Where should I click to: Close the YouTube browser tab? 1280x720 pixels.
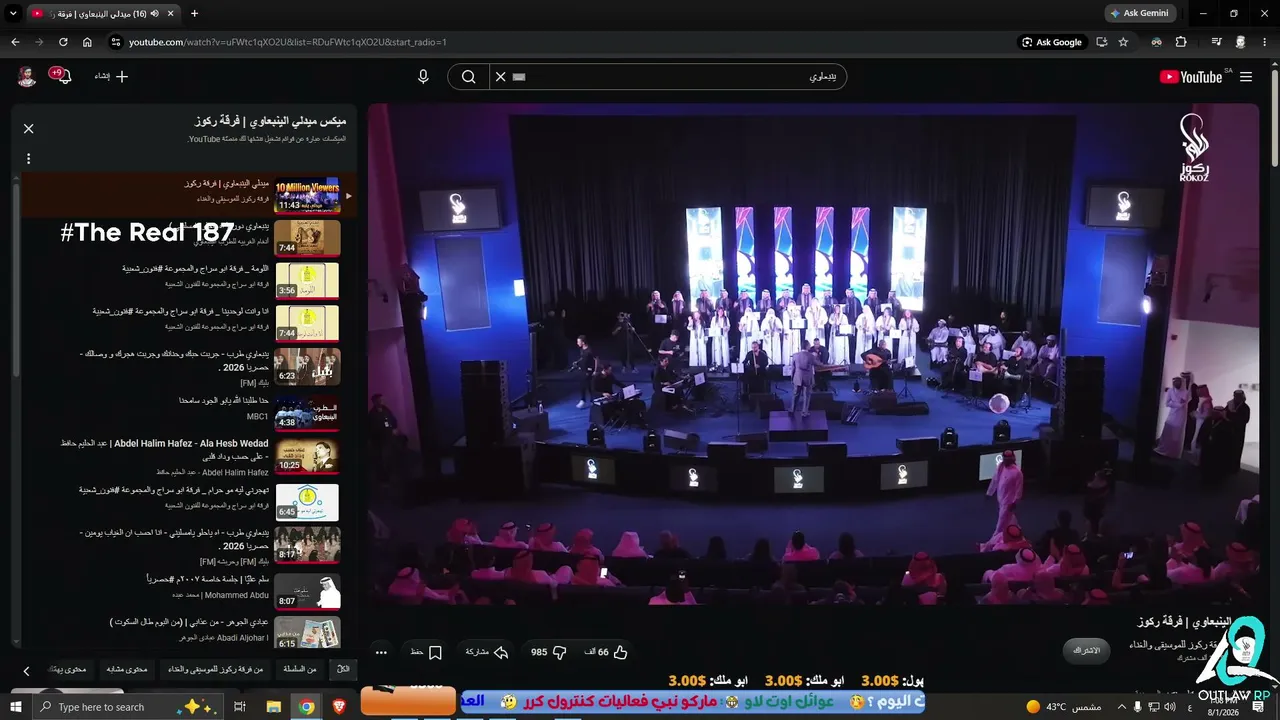click(x=170, y=14)
